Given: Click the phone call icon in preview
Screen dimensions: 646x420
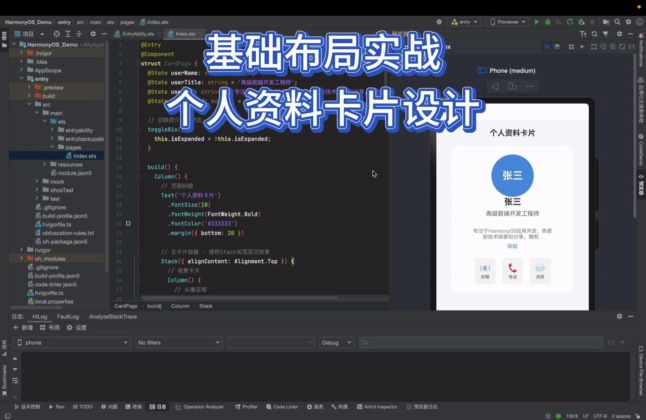Looking at the screenshot, I should point(512,268).
